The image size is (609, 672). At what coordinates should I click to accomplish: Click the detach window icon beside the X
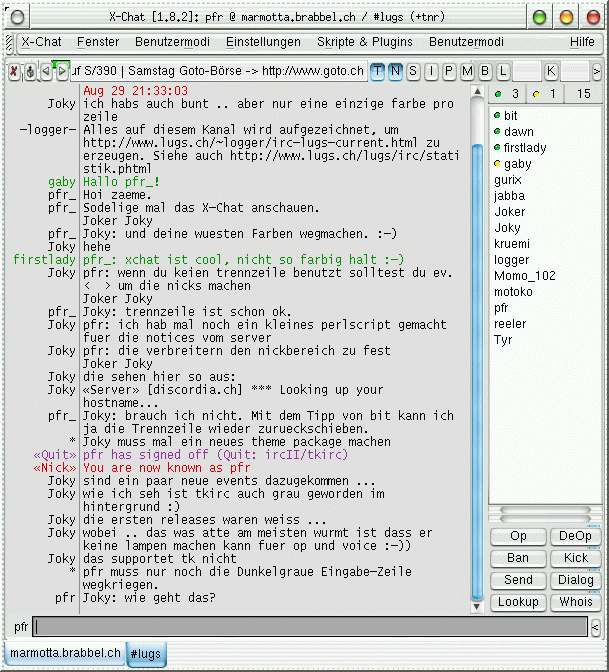point(30,71)
